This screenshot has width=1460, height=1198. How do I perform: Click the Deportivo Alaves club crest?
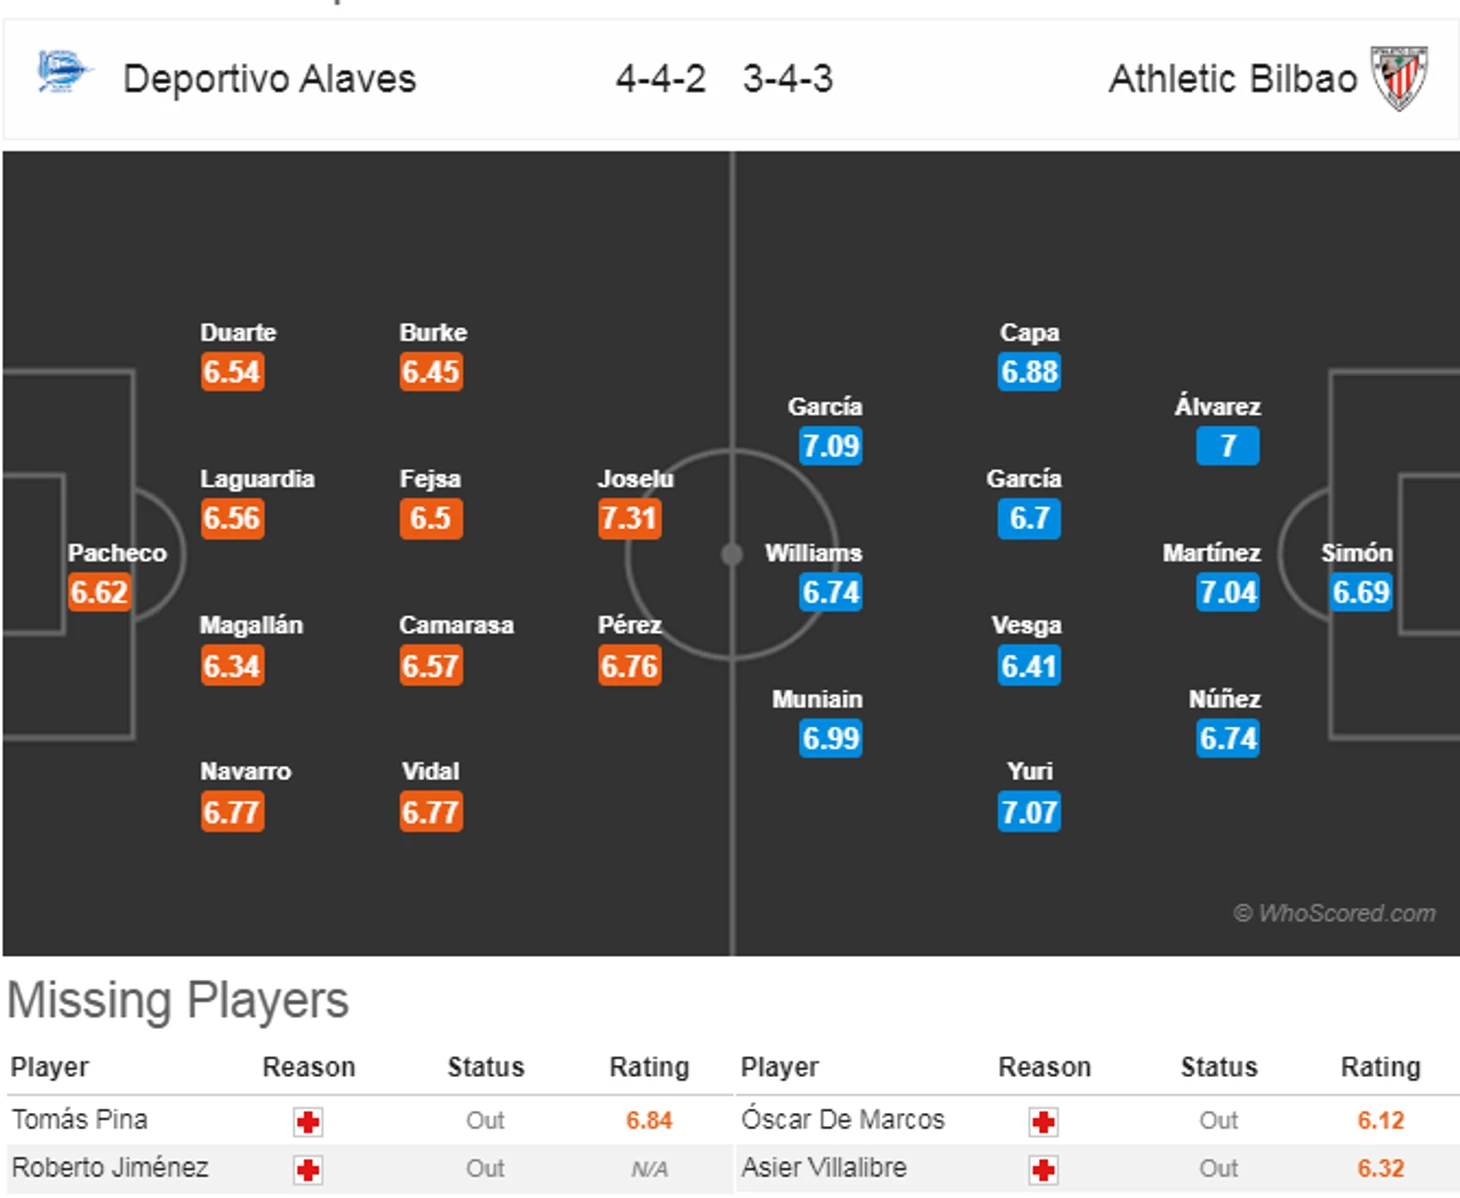click(65, 73)
